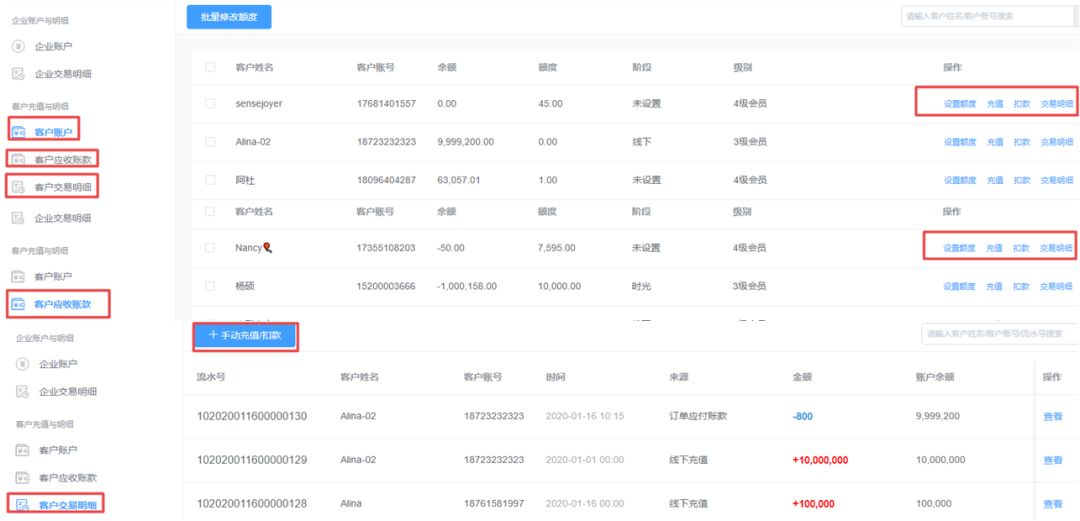The width and height of the screenshot is (1080, 521).
Task: Tick the checkbox for customer sensejoyer
Action: [209, 103]
